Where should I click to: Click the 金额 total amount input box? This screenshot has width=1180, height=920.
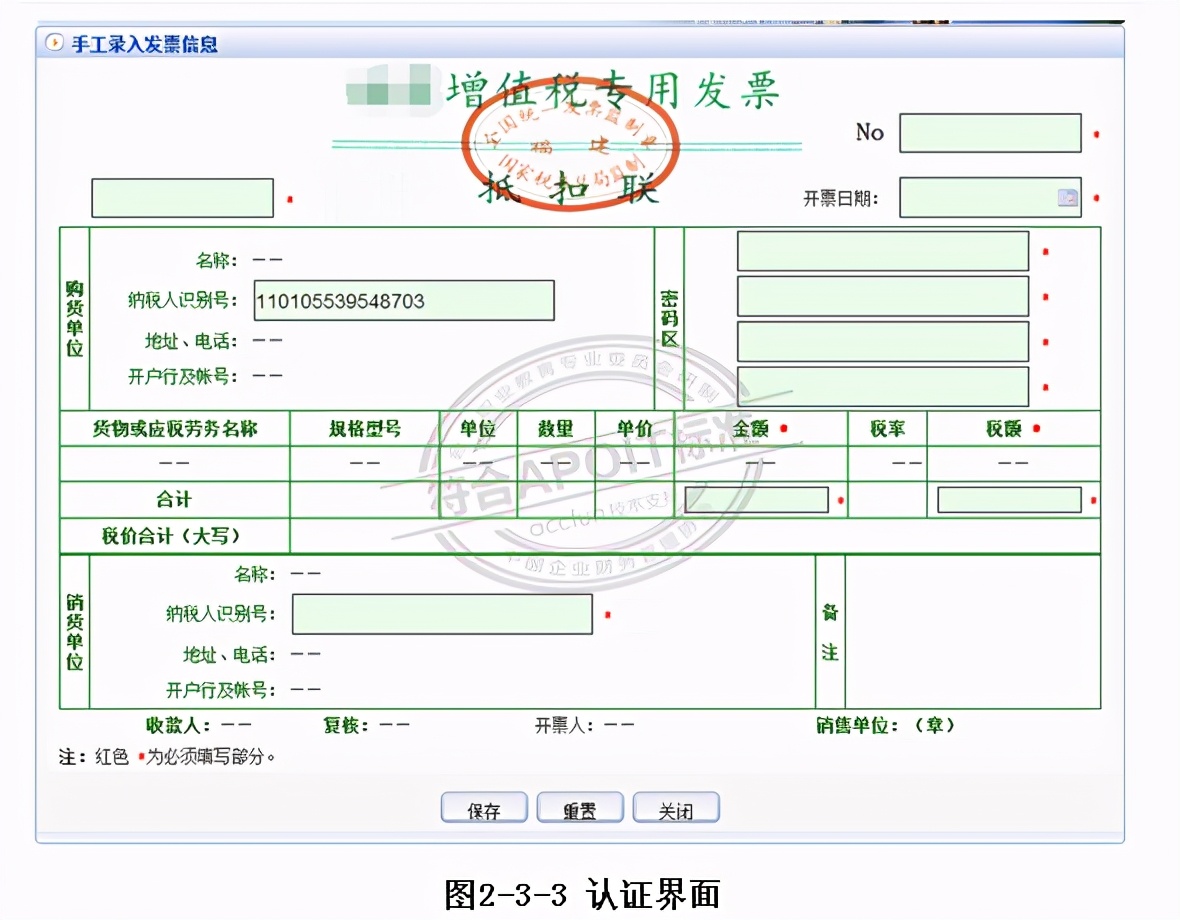tap(757, 498)
